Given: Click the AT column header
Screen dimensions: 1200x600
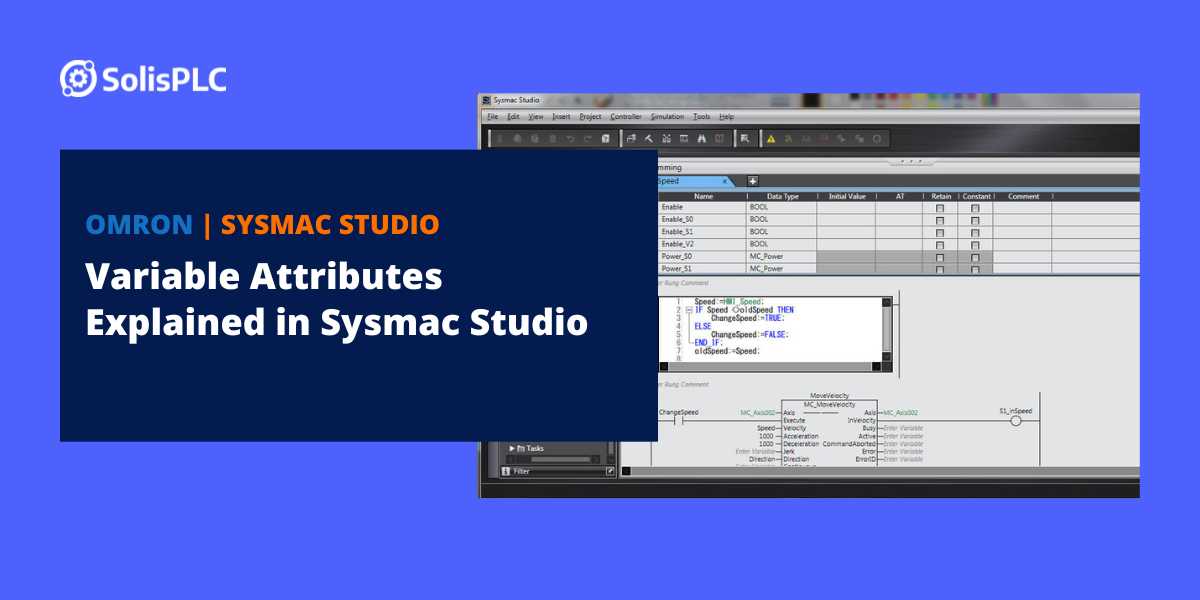Looking at the screenshot, I should pos(898,196).
